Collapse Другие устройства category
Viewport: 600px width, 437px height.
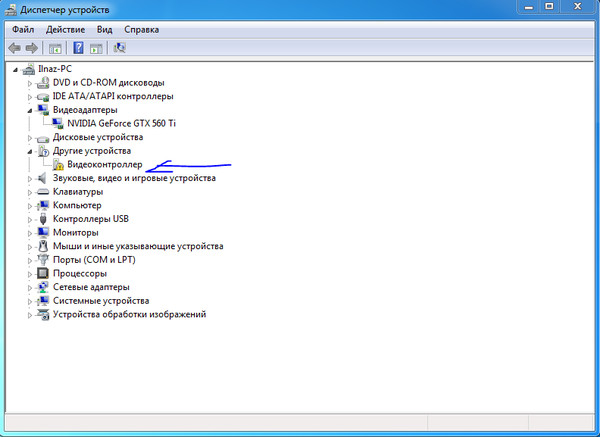(x=30, y=152)
